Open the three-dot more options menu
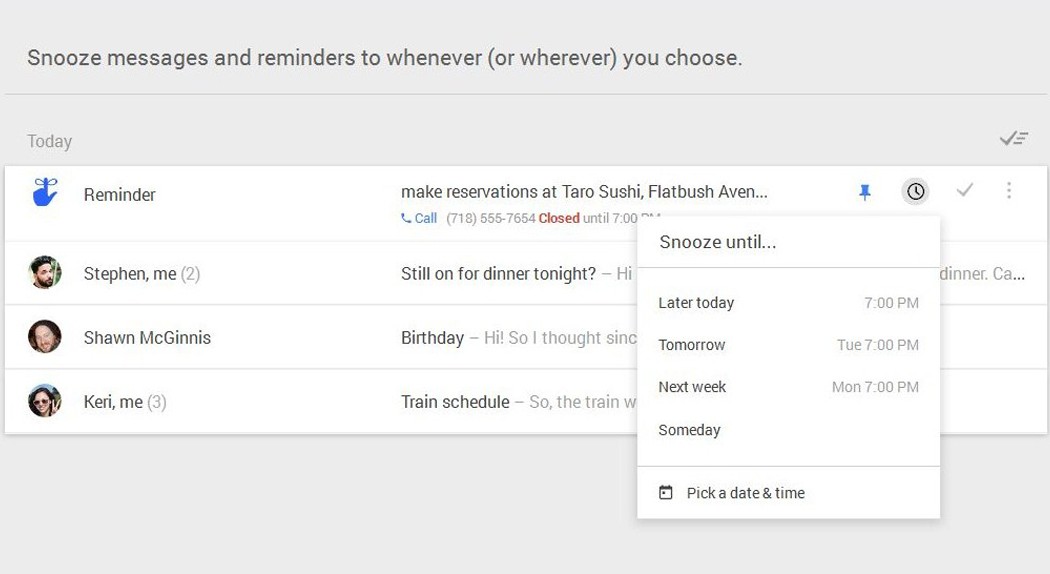This screenshot has height=574, width=1050. (x=1009, y=190)
